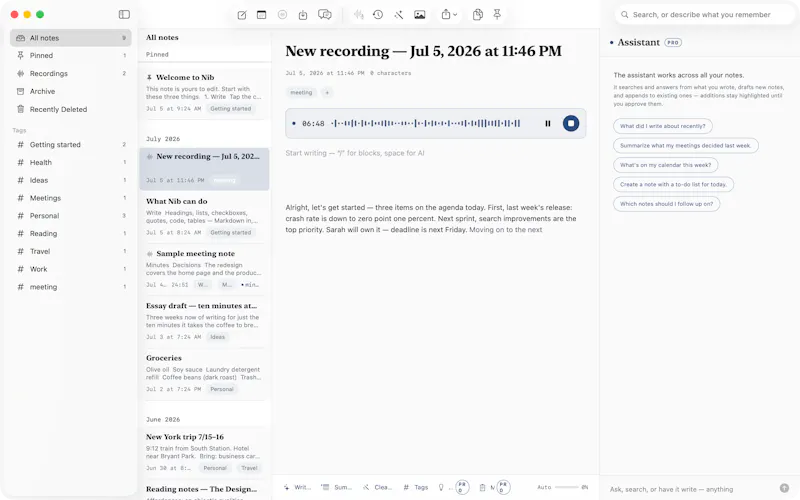Open the Groceries note

pyautogui.click(x=204, y=373)
